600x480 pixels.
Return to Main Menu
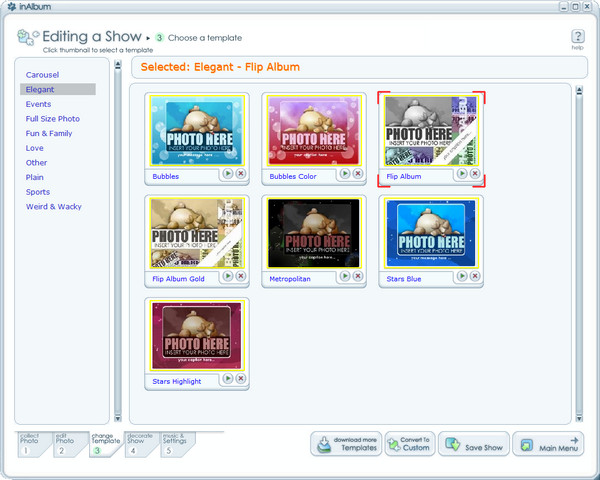click(550, 444)
